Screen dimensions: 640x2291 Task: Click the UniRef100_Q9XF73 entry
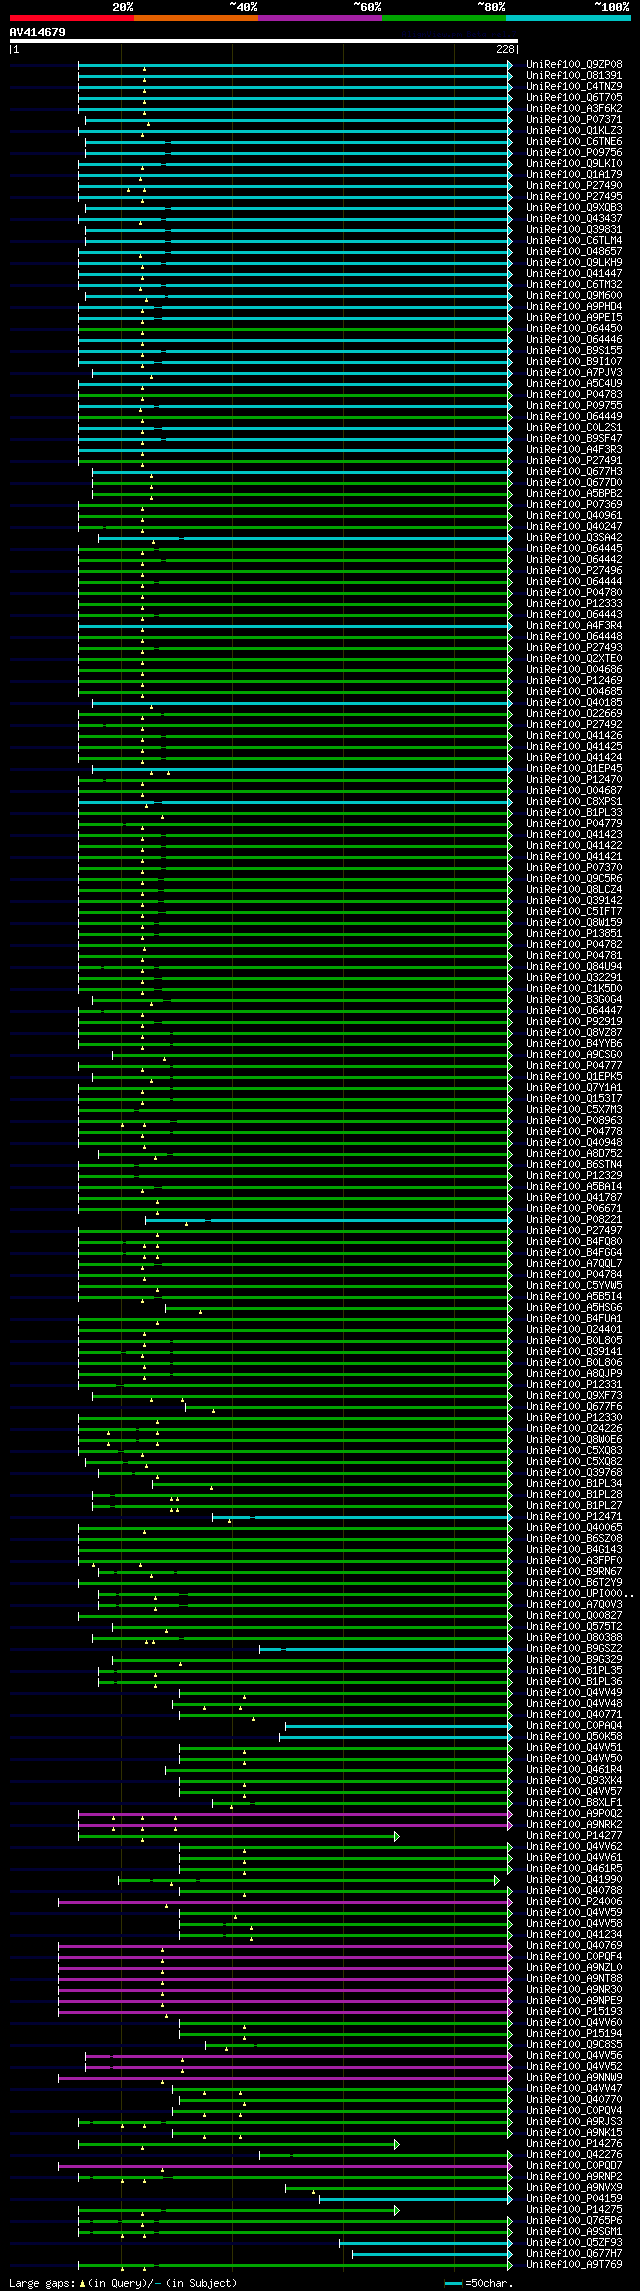click(x=574, y=1396)
